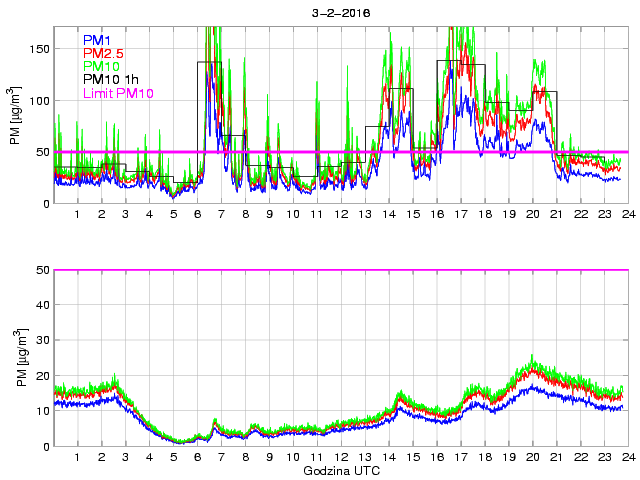This screenshot has height=480, width=640.
Task: Click the 100 tick on upper y-axis
Action: click(38, 101)
